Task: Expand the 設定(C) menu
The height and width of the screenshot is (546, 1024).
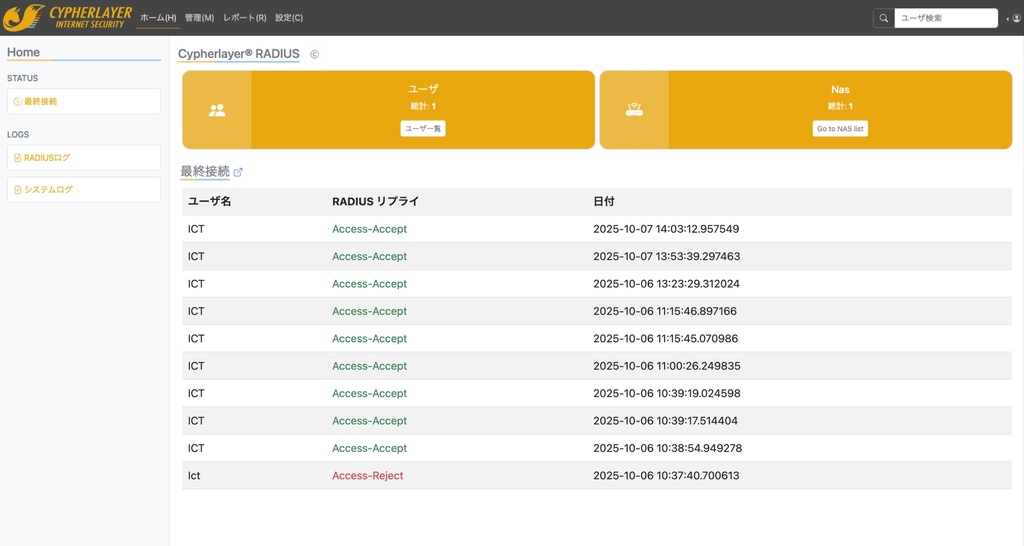Action: (289, 18)
